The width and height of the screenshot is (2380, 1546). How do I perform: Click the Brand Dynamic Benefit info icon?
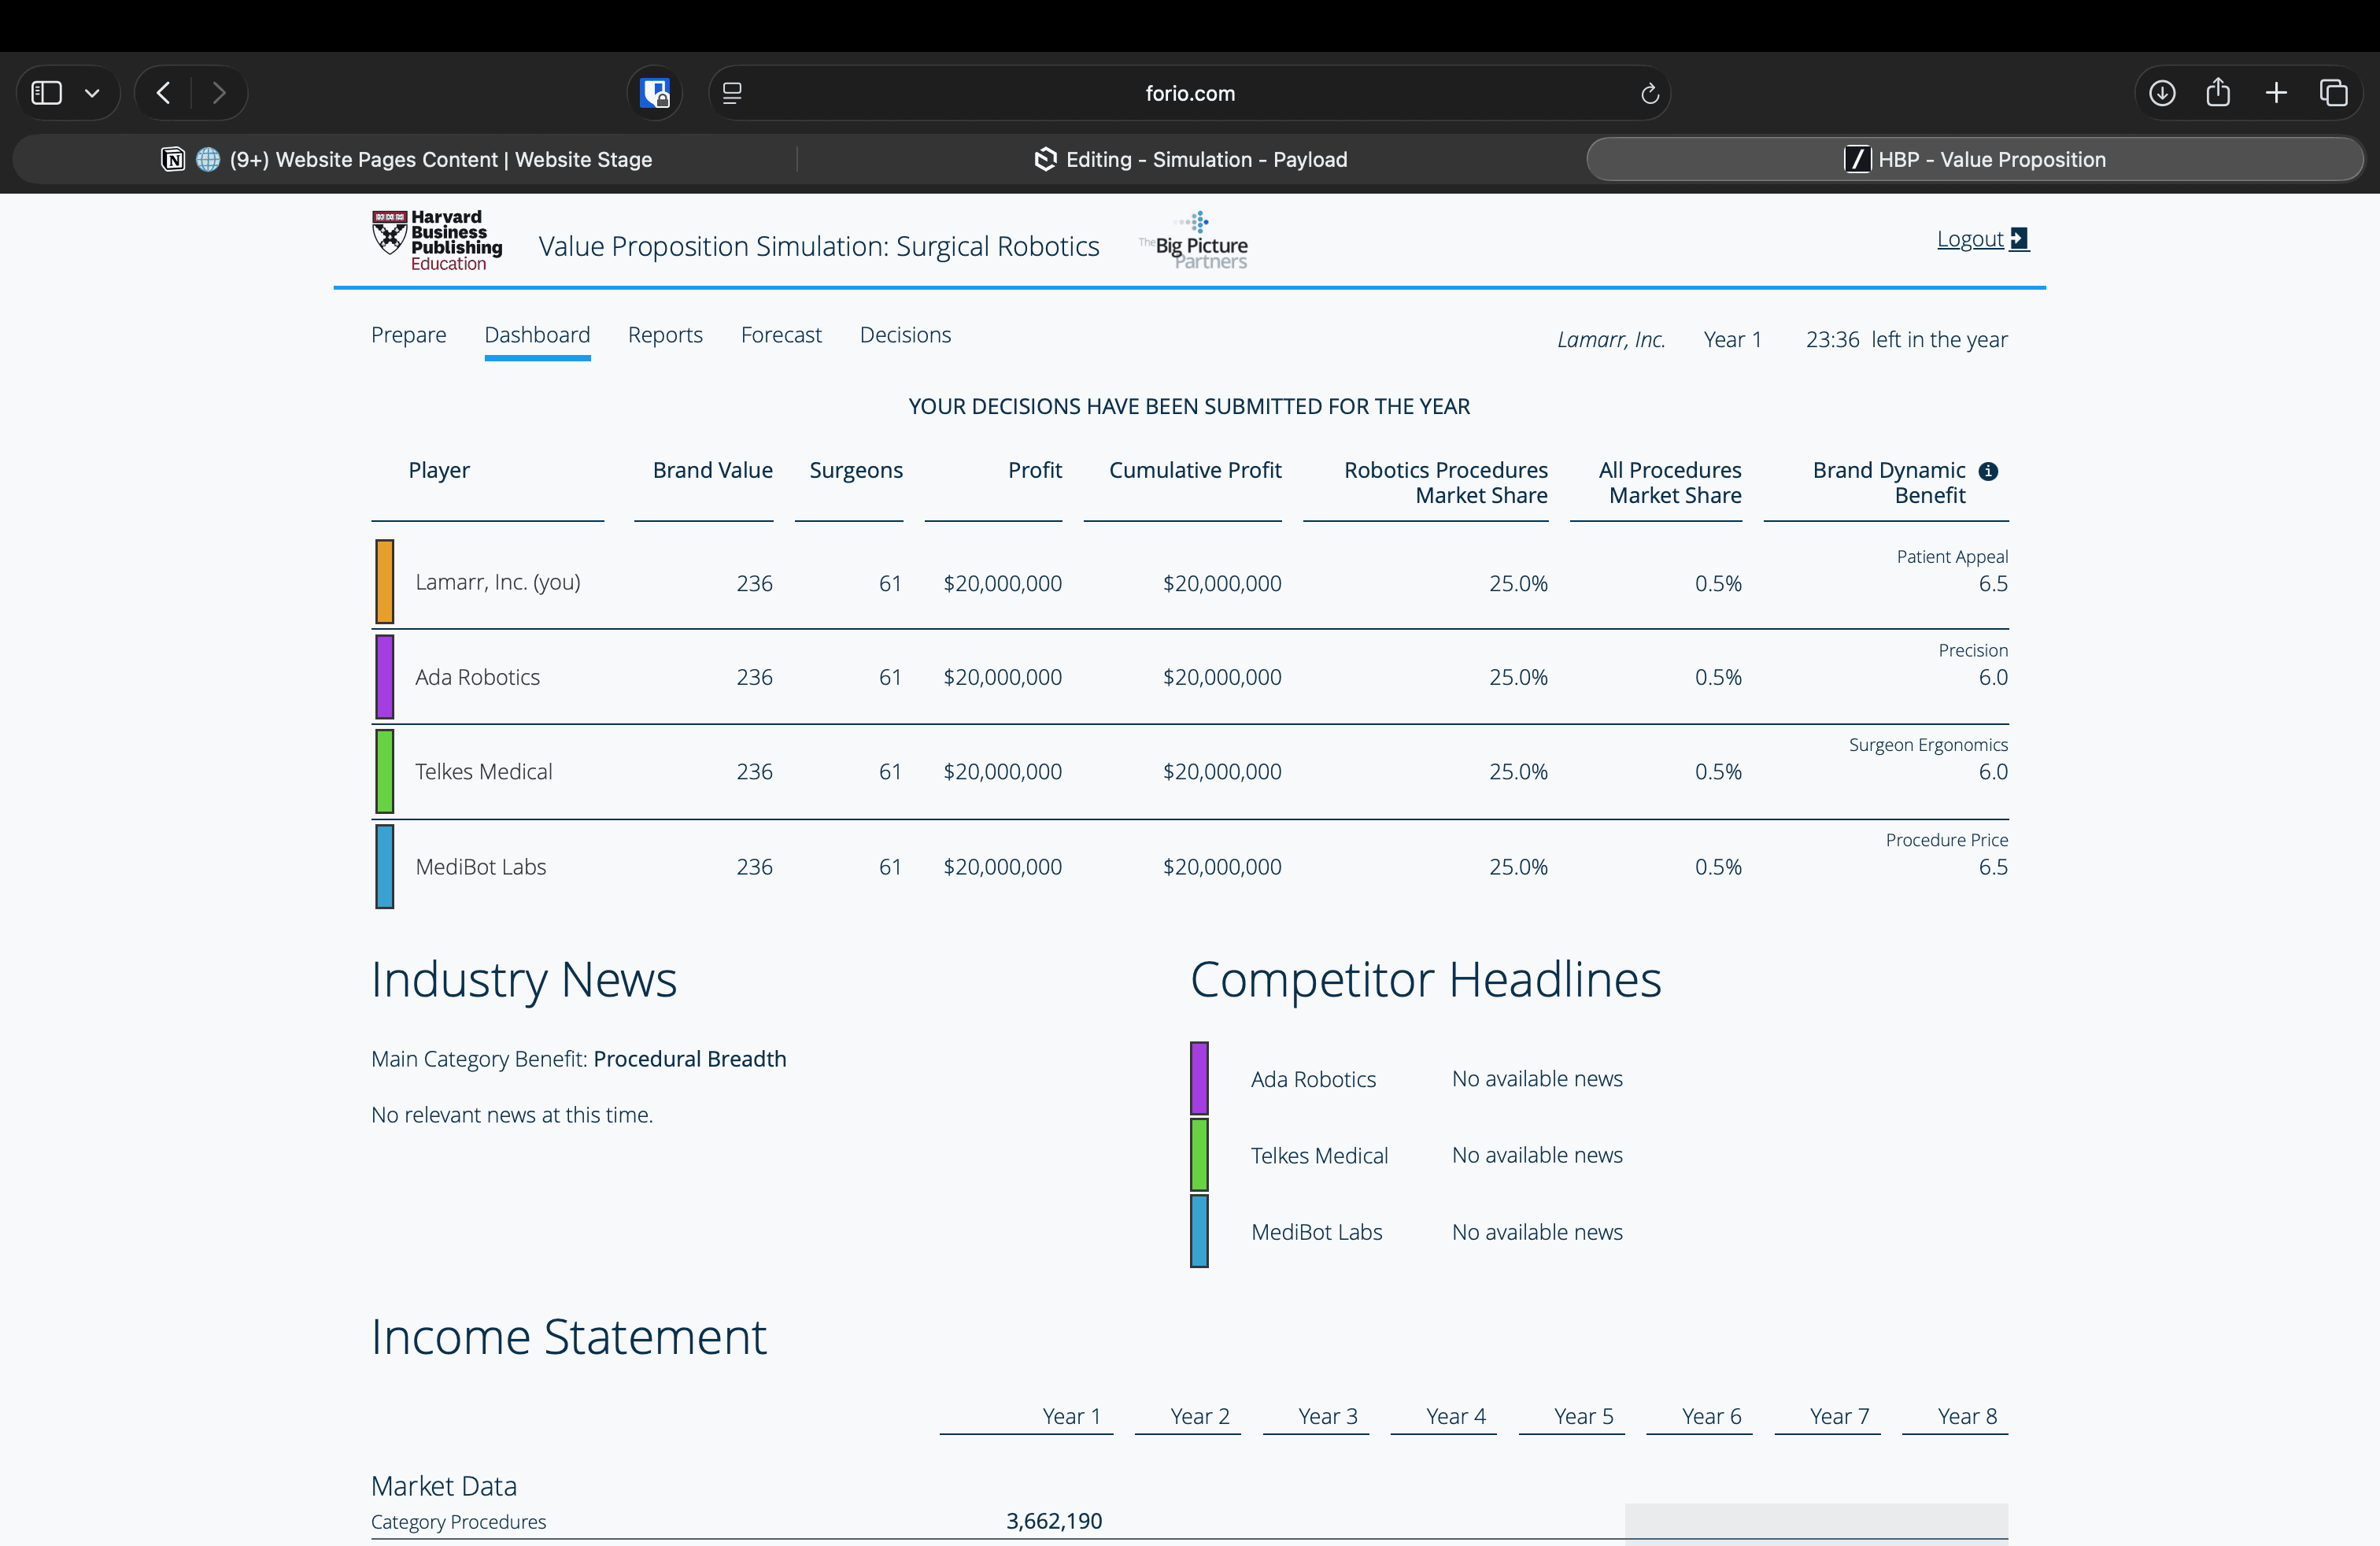(1988, 471)
